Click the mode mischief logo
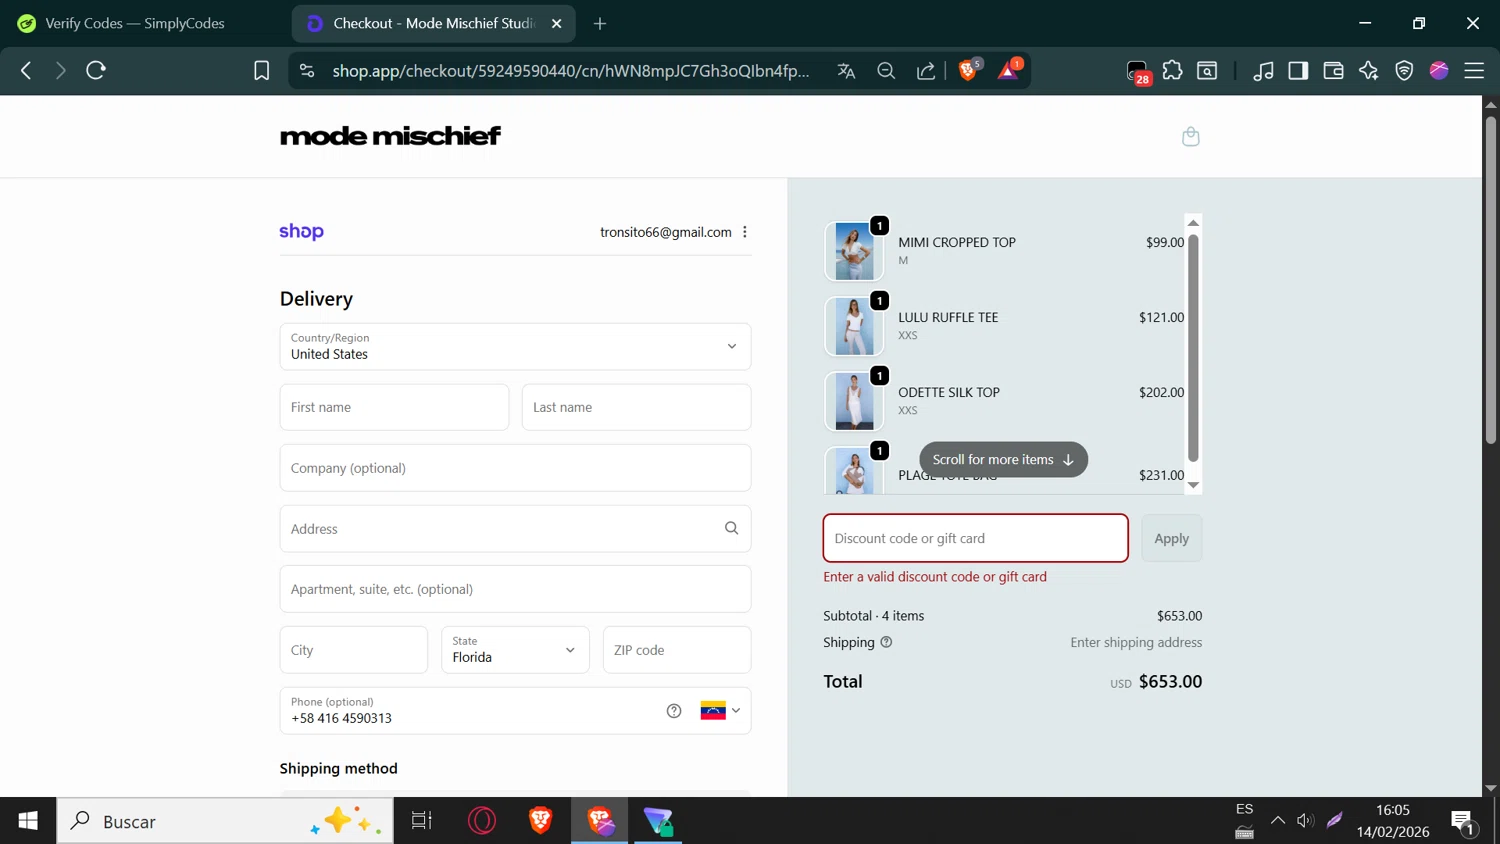Screen dimensions: 1500x844 (390, 136)
